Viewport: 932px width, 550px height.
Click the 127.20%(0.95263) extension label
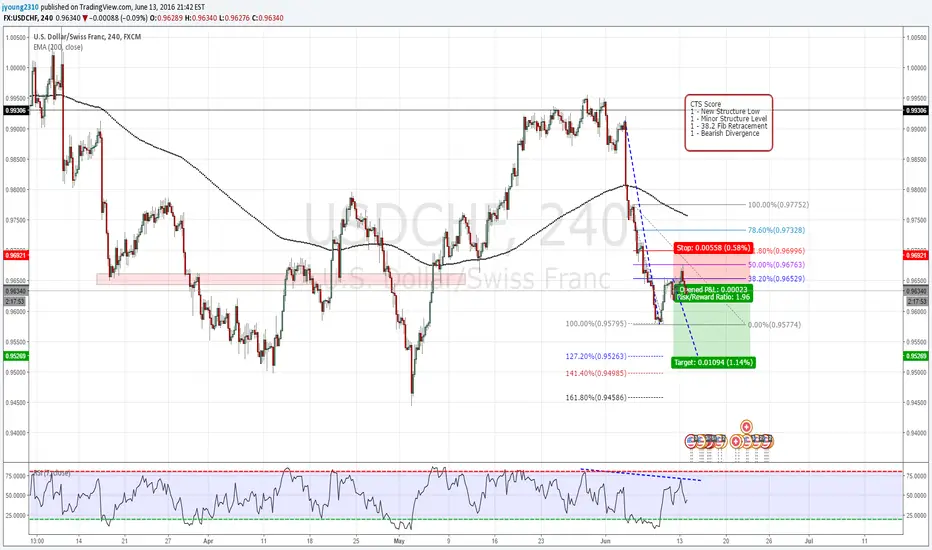click(596, 357)
